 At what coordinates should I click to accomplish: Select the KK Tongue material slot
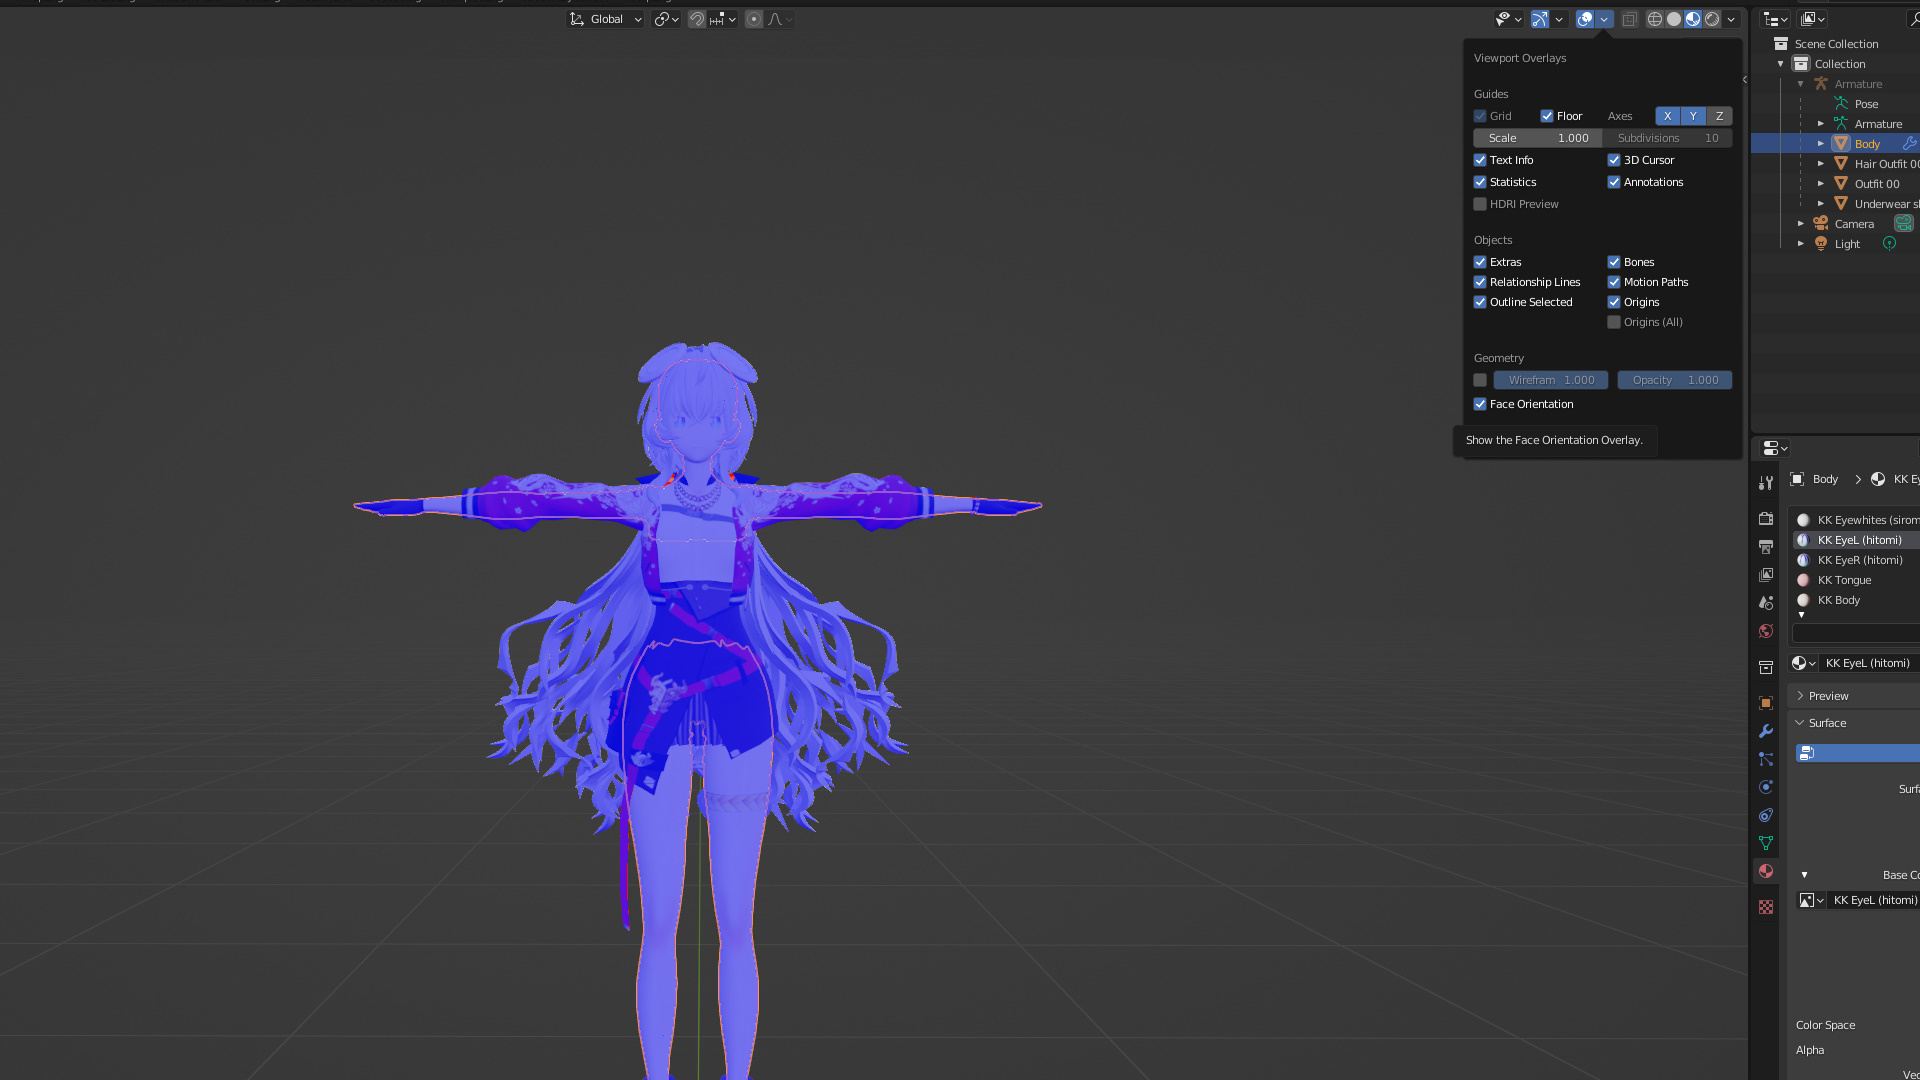coord(1844,580)
